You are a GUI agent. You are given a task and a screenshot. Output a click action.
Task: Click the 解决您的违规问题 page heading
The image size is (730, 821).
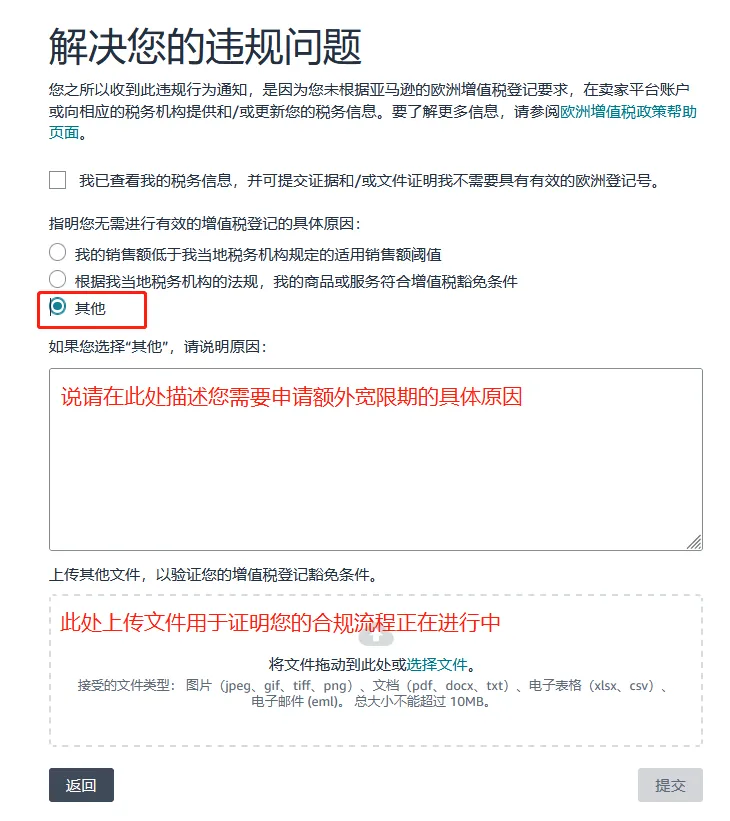(x=205, y=47)
